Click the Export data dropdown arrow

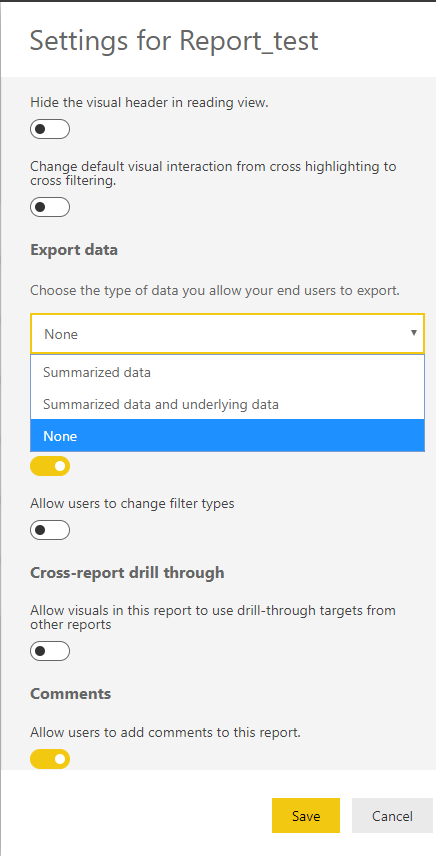(x=414, y=333)
